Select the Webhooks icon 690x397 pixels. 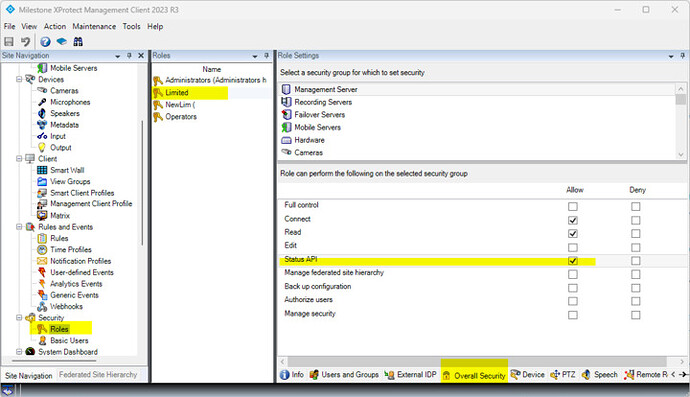[42, 306]
